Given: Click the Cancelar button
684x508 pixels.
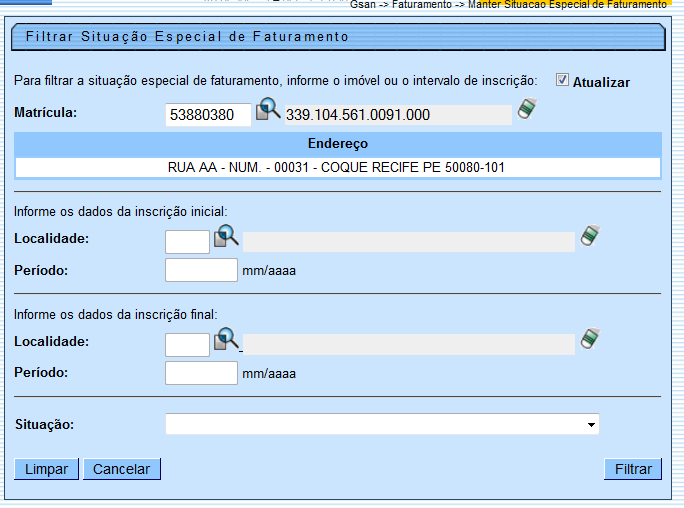Looking at the screenshot, I should tap(121, 469).
